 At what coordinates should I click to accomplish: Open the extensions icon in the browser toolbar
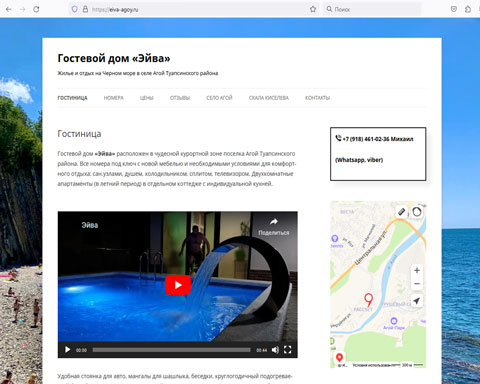pyautogui.click(x=468, y=9)
